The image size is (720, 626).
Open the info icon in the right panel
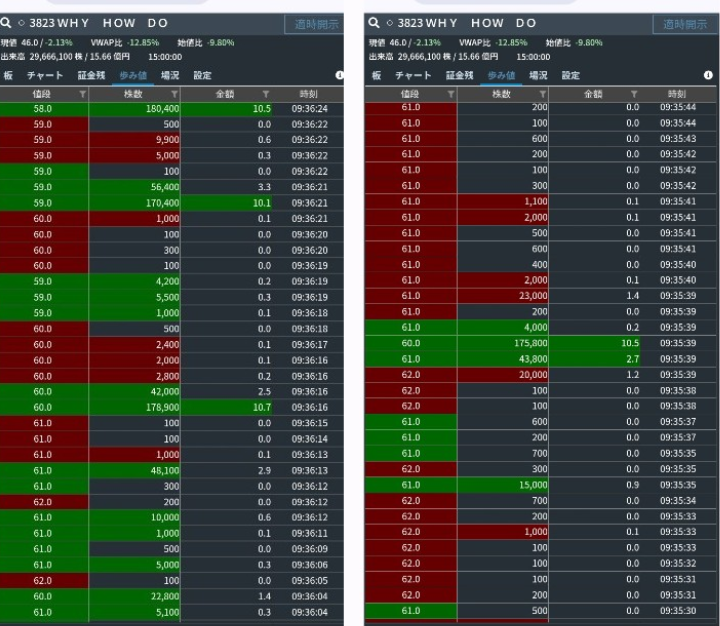coord(708,75)
